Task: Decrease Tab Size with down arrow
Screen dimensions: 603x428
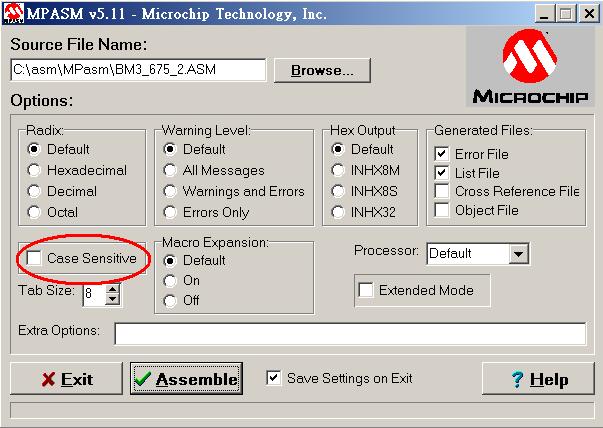Action: click(113, 299)
